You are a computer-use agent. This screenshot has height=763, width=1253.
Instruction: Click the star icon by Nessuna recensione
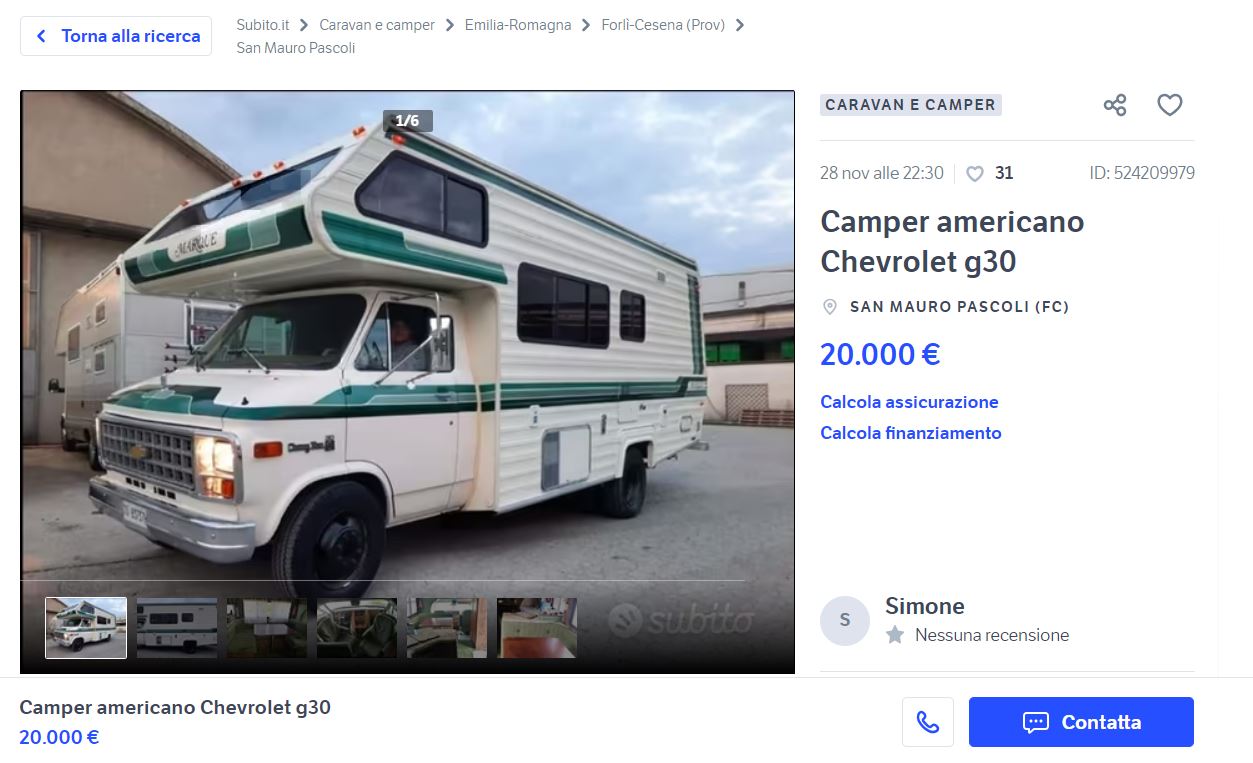coord(895,635)
